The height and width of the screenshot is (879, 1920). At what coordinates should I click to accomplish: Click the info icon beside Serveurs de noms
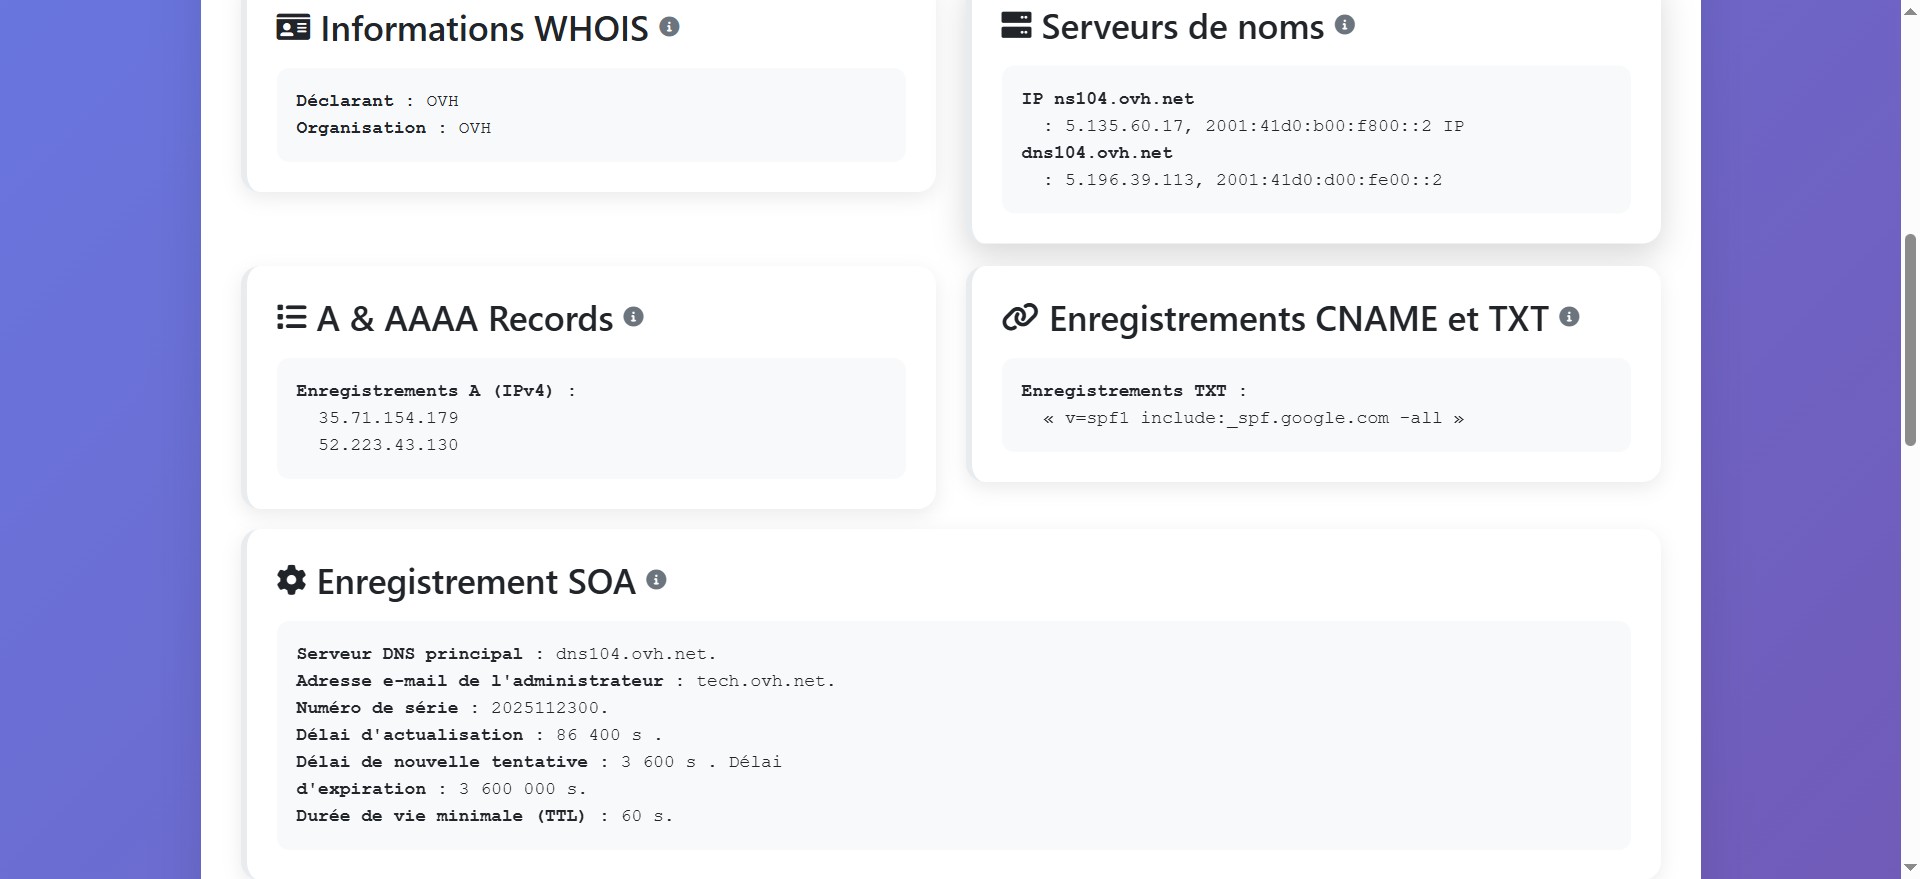pyautogui.click(x=1345, y=25)
